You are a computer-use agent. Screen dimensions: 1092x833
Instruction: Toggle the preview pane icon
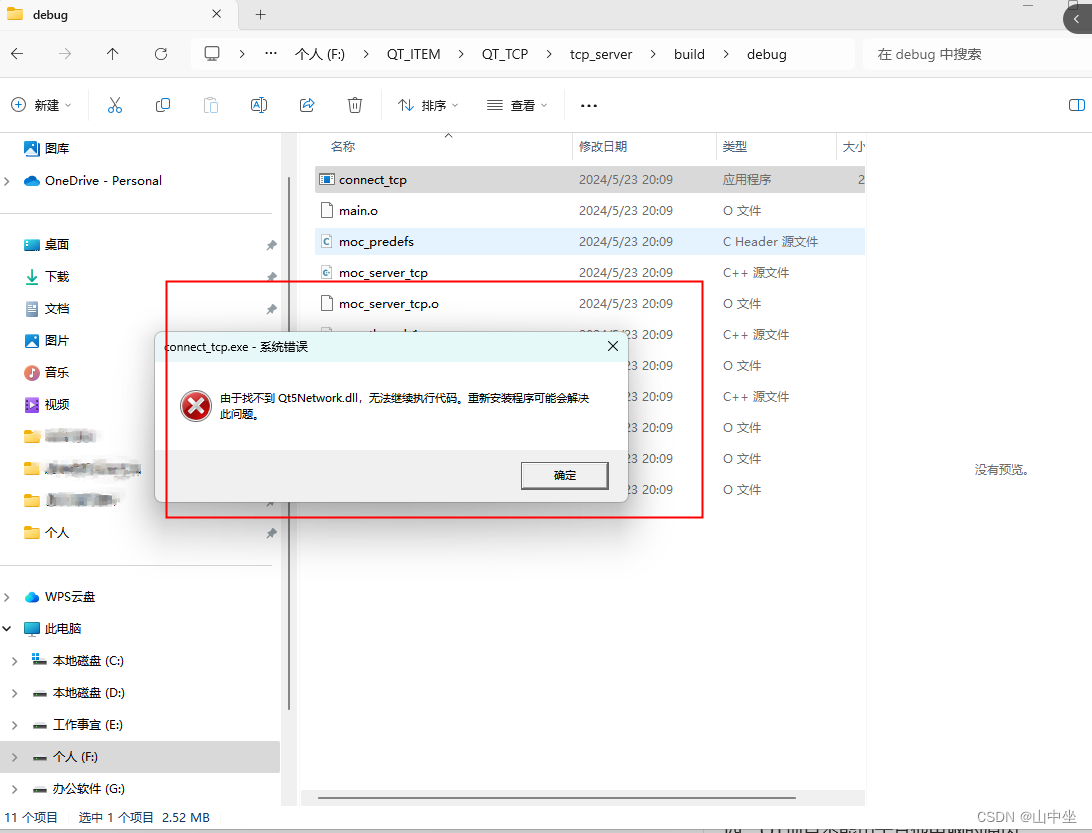click(x=1077, y=105)
